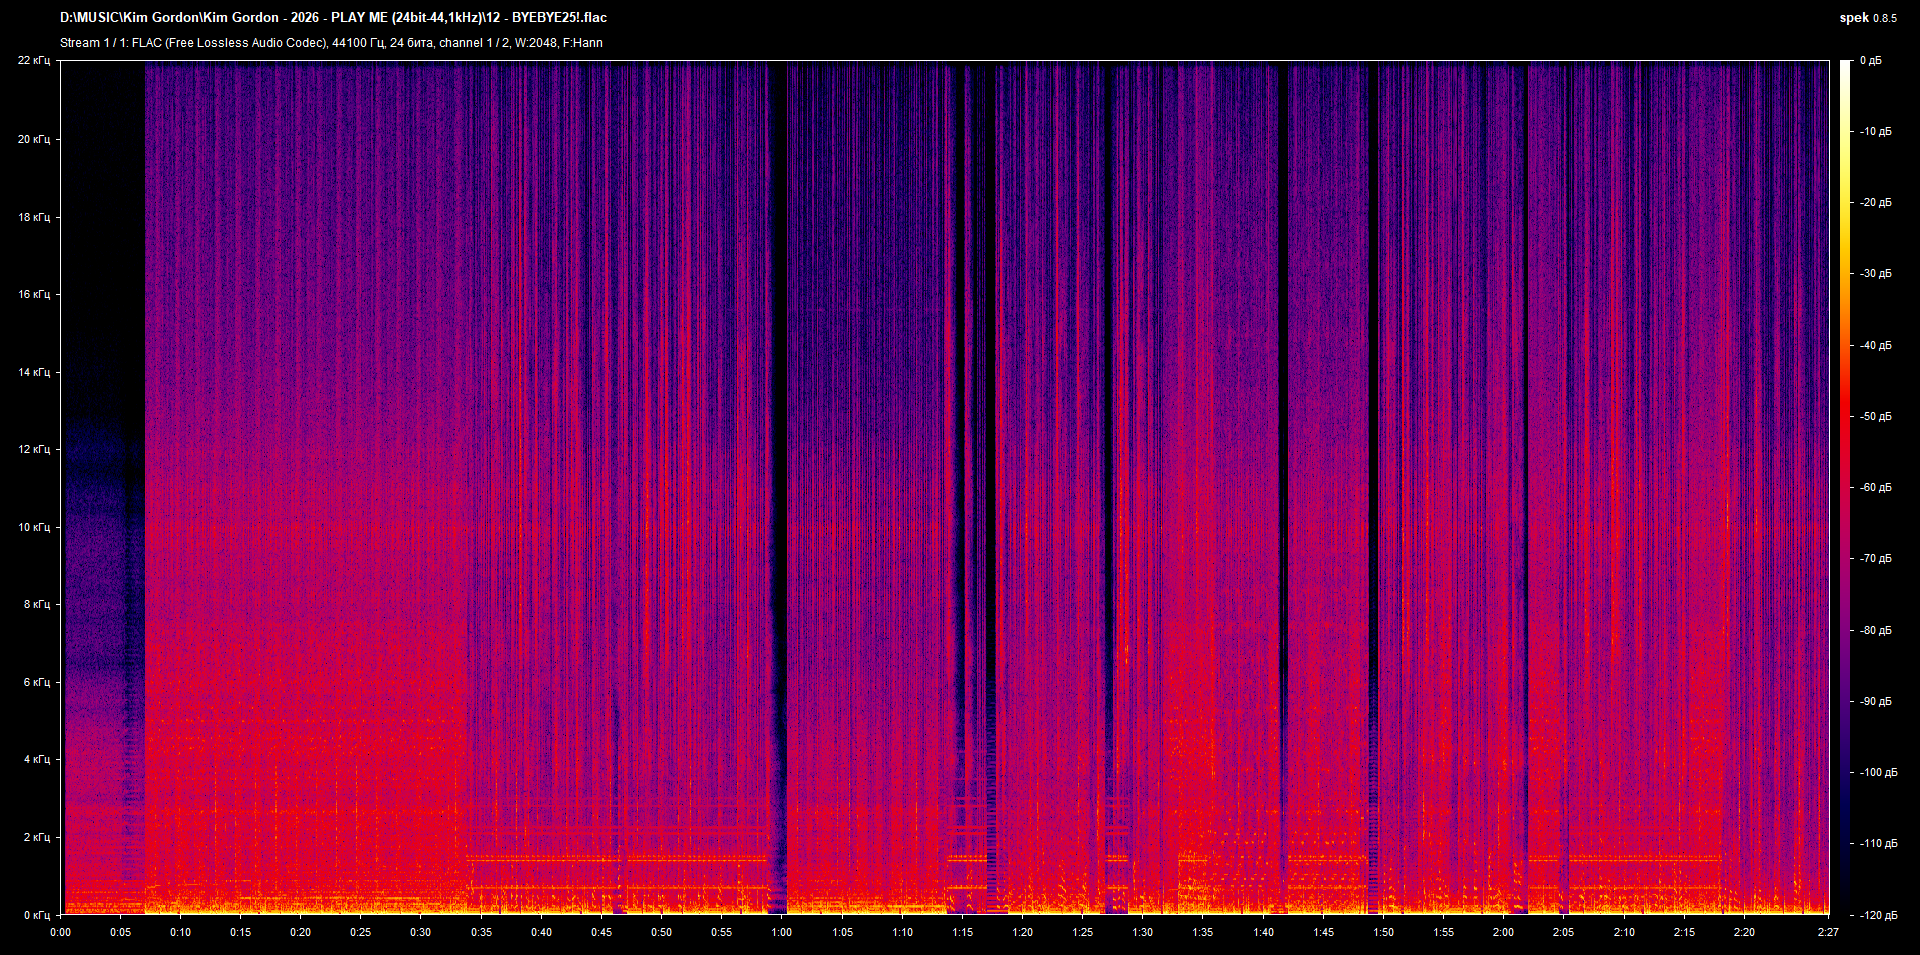The height and width of the screenshot is (955, 1920).
Task: Click the 24 бита bit depth text
Action: pos(413,43)
